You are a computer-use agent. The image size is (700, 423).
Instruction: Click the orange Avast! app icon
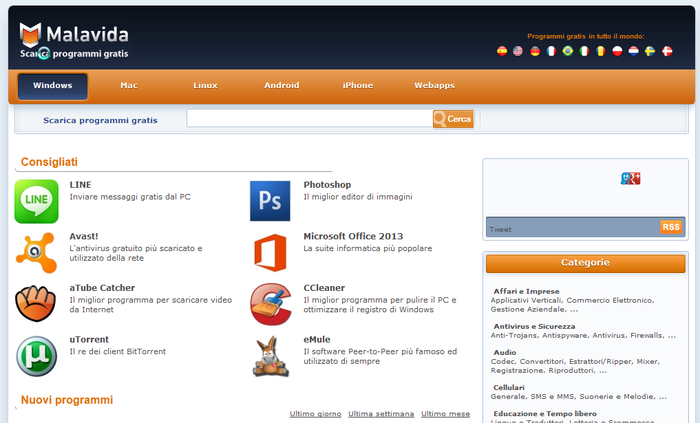pyautogui.click(x=37, y=253)
